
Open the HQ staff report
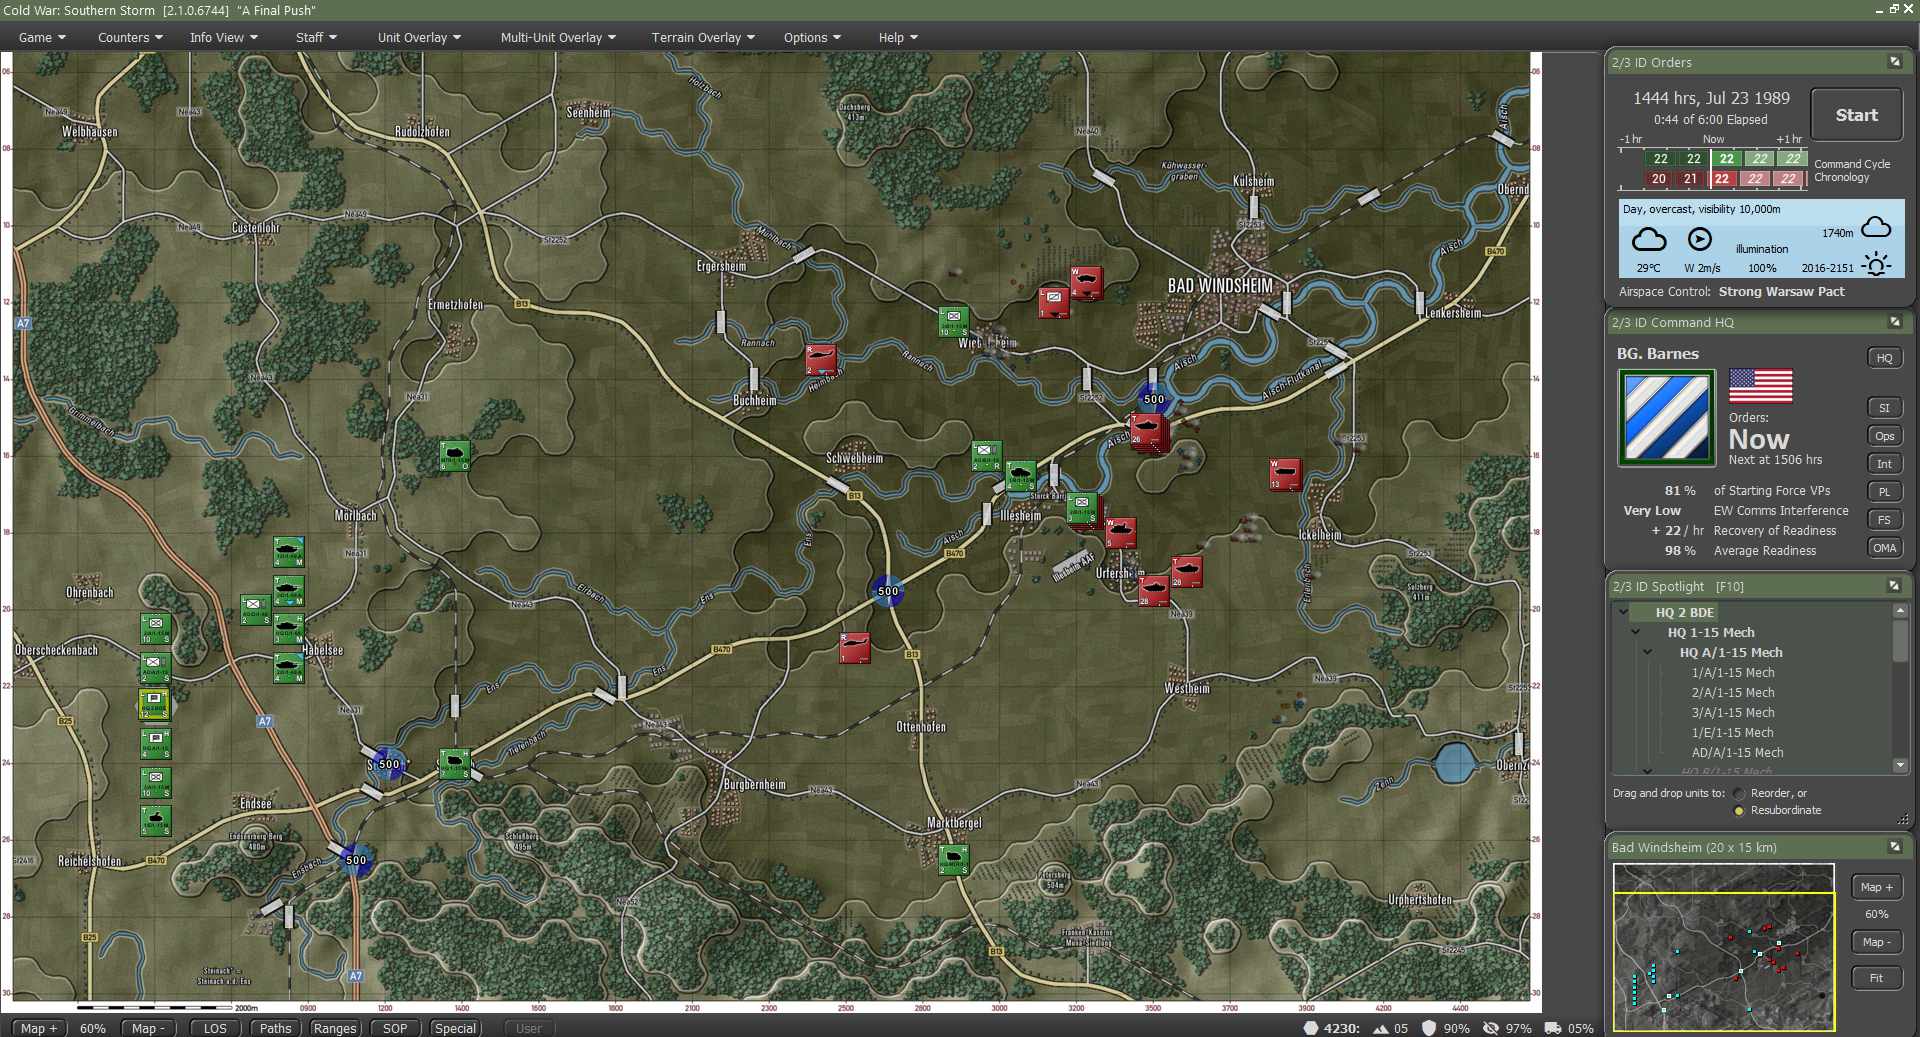1884,358
